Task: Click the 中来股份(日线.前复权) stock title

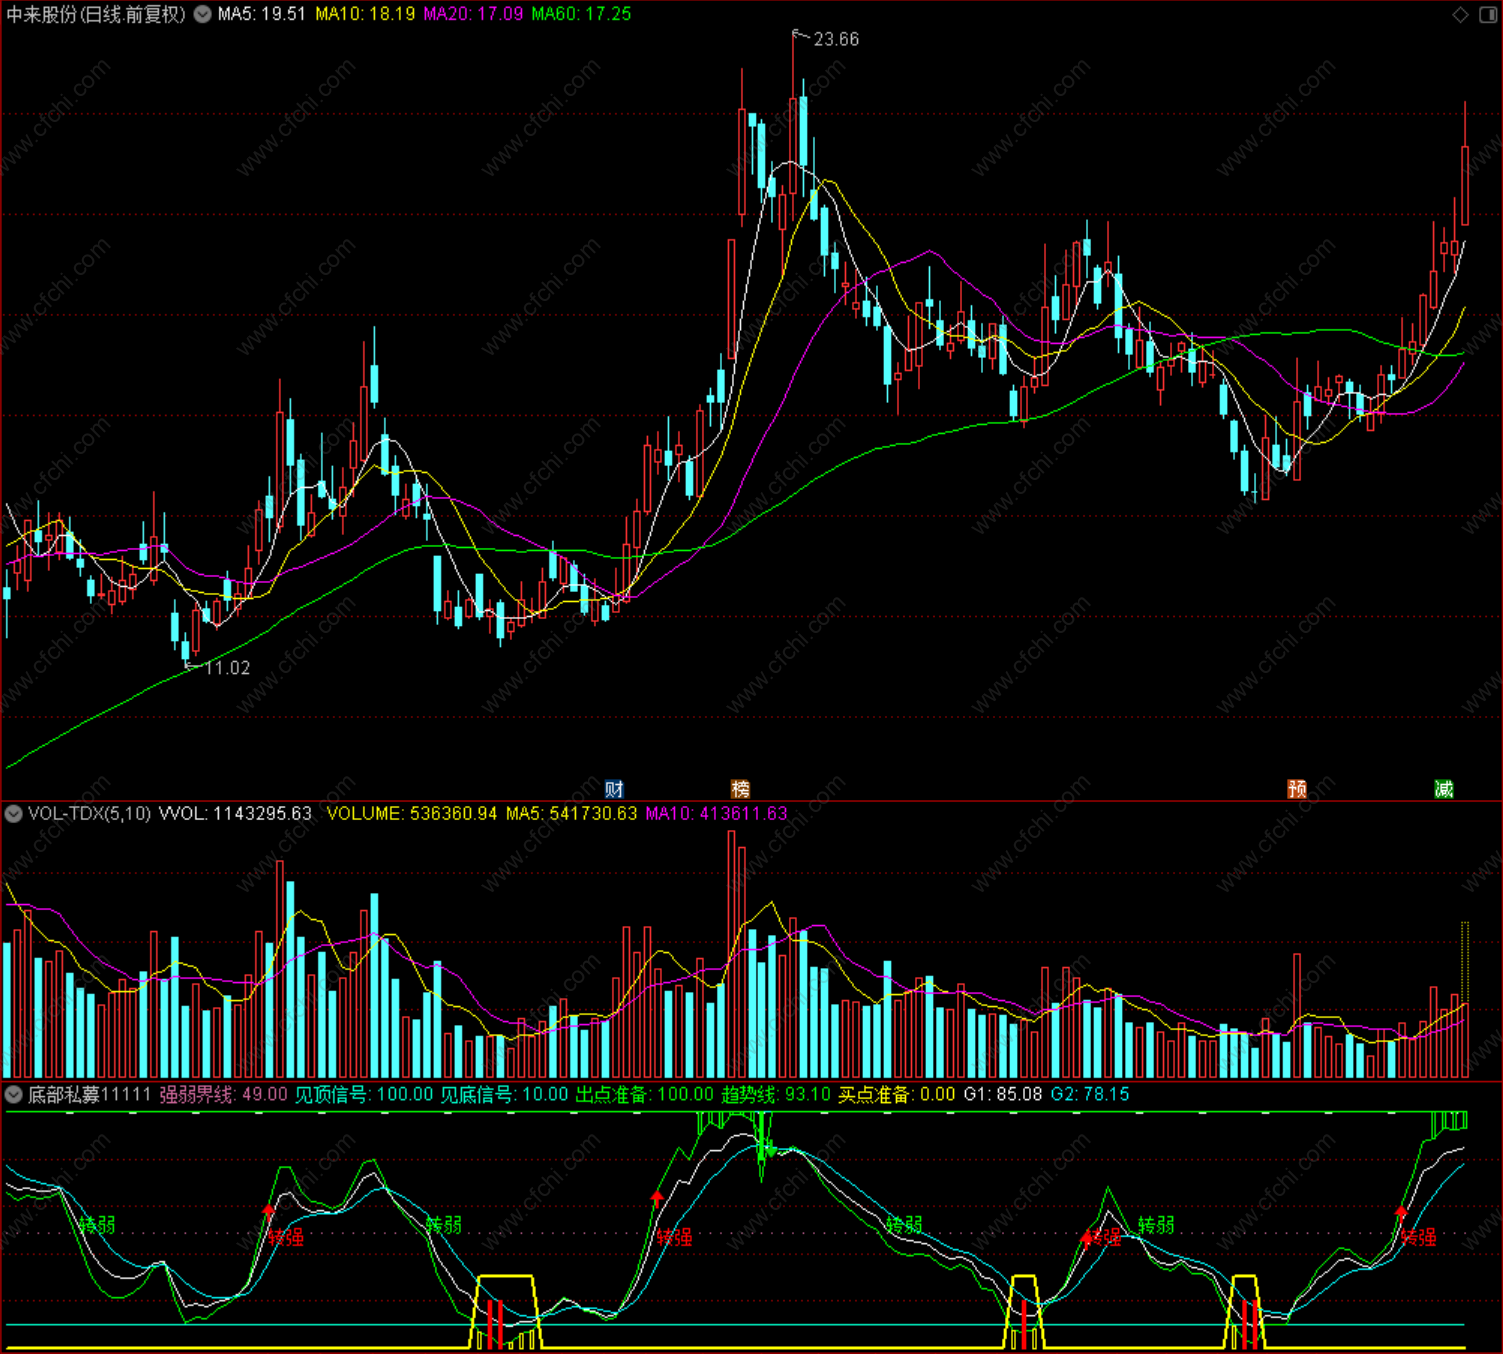Action: (96, 14)
